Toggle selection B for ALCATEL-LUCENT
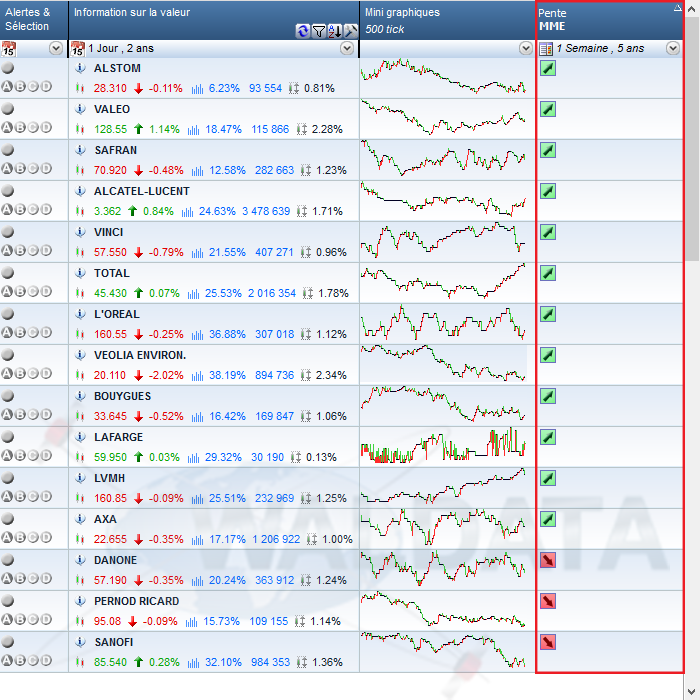This screenshot has height=700, width=700. coord(20,209)
